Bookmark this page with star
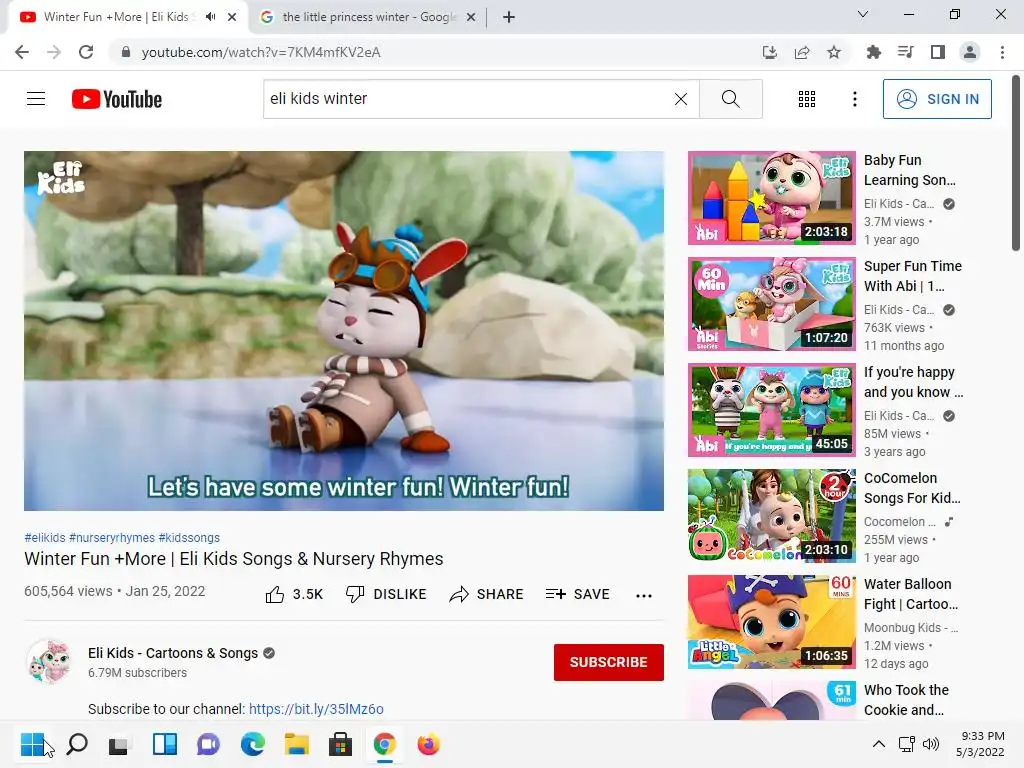This screenshot has height=768, width=1024. [x=834, y=52]
